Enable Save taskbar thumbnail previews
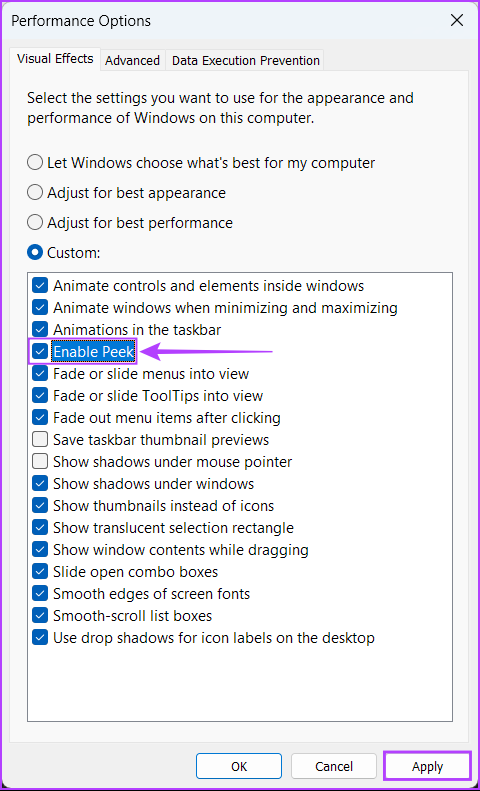This screenshot has height=791, width=480. pyautogui.click(x=40, y=439)
